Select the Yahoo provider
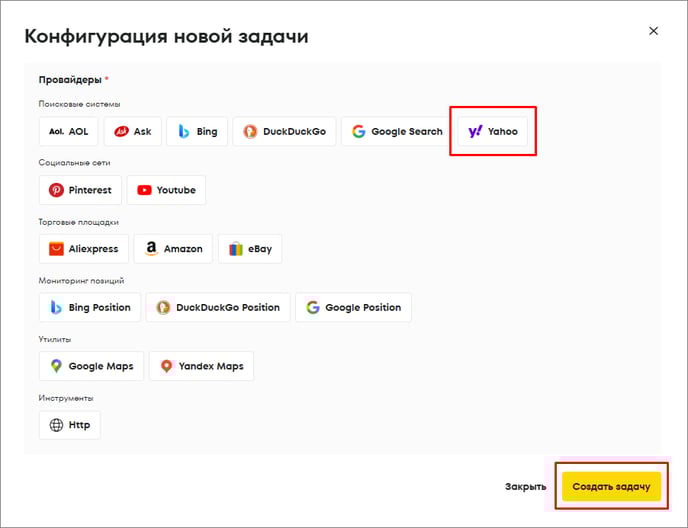688x528 pixels. click(x=492, y=131)
